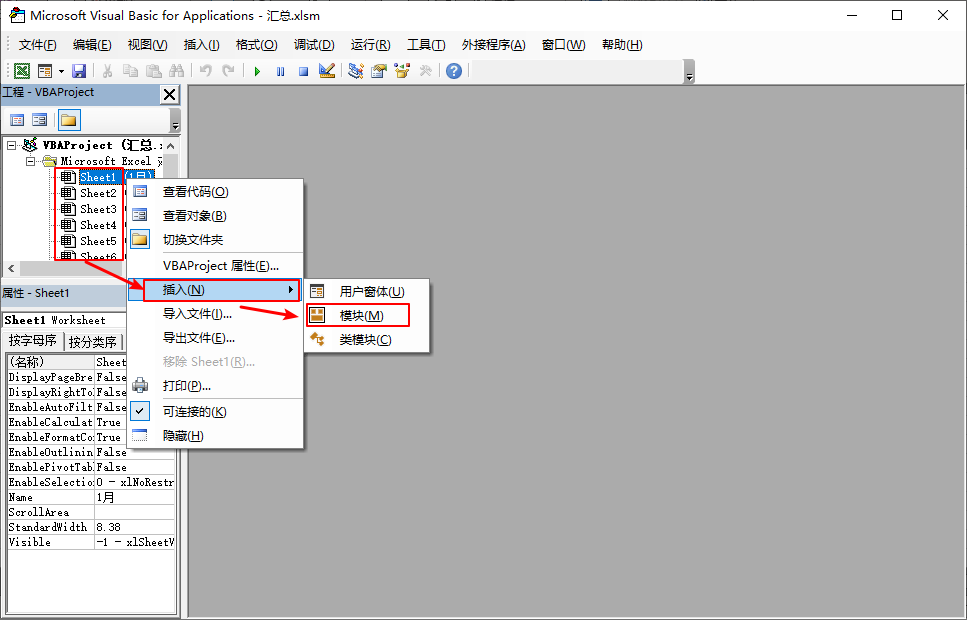This screenshot has width=967, height=620.
Task: Open Help with the blue question mark icon
Action: pos(454,71)
